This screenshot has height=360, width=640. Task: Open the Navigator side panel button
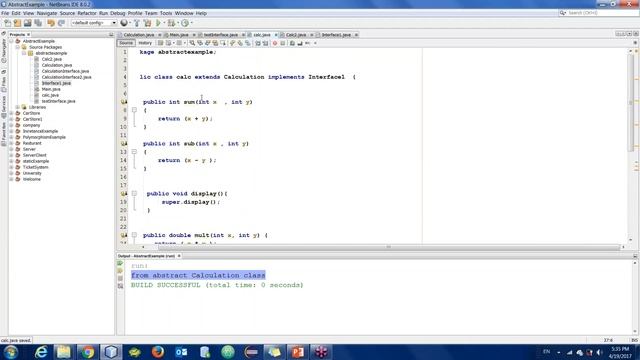4,51
